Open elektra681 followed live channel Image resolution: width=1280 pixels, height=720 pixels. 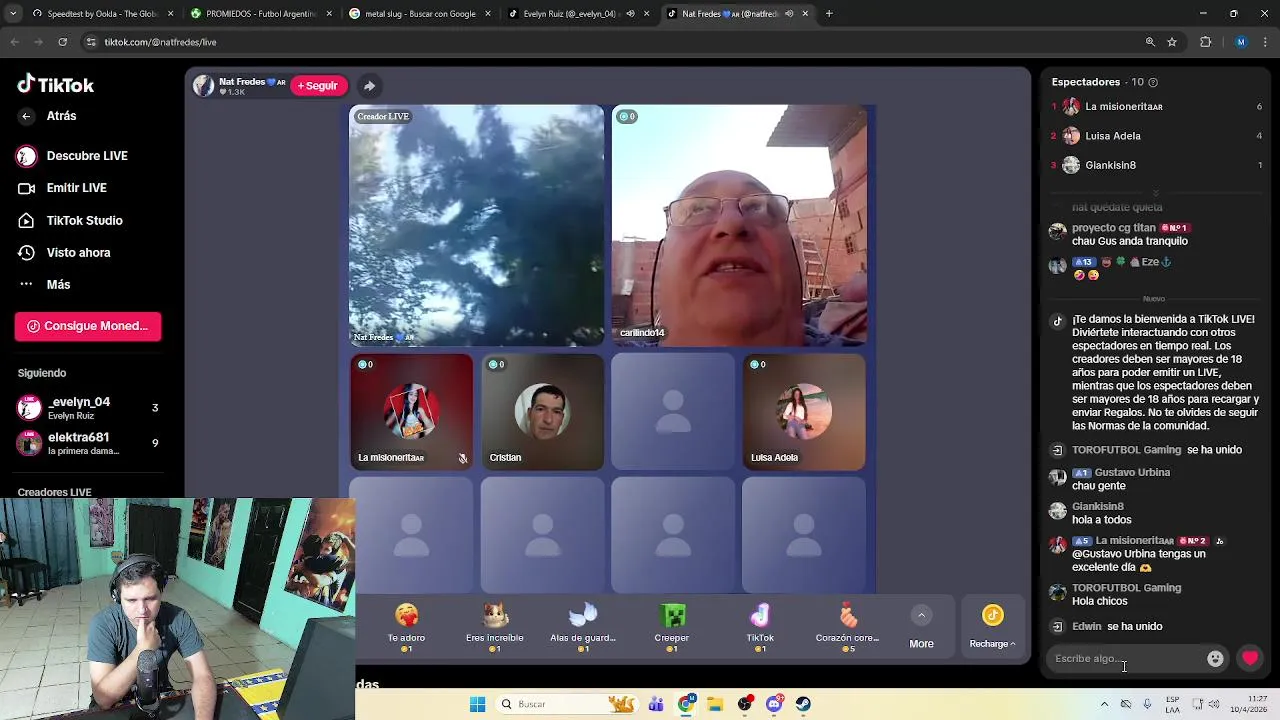click(x=88, y=443)
